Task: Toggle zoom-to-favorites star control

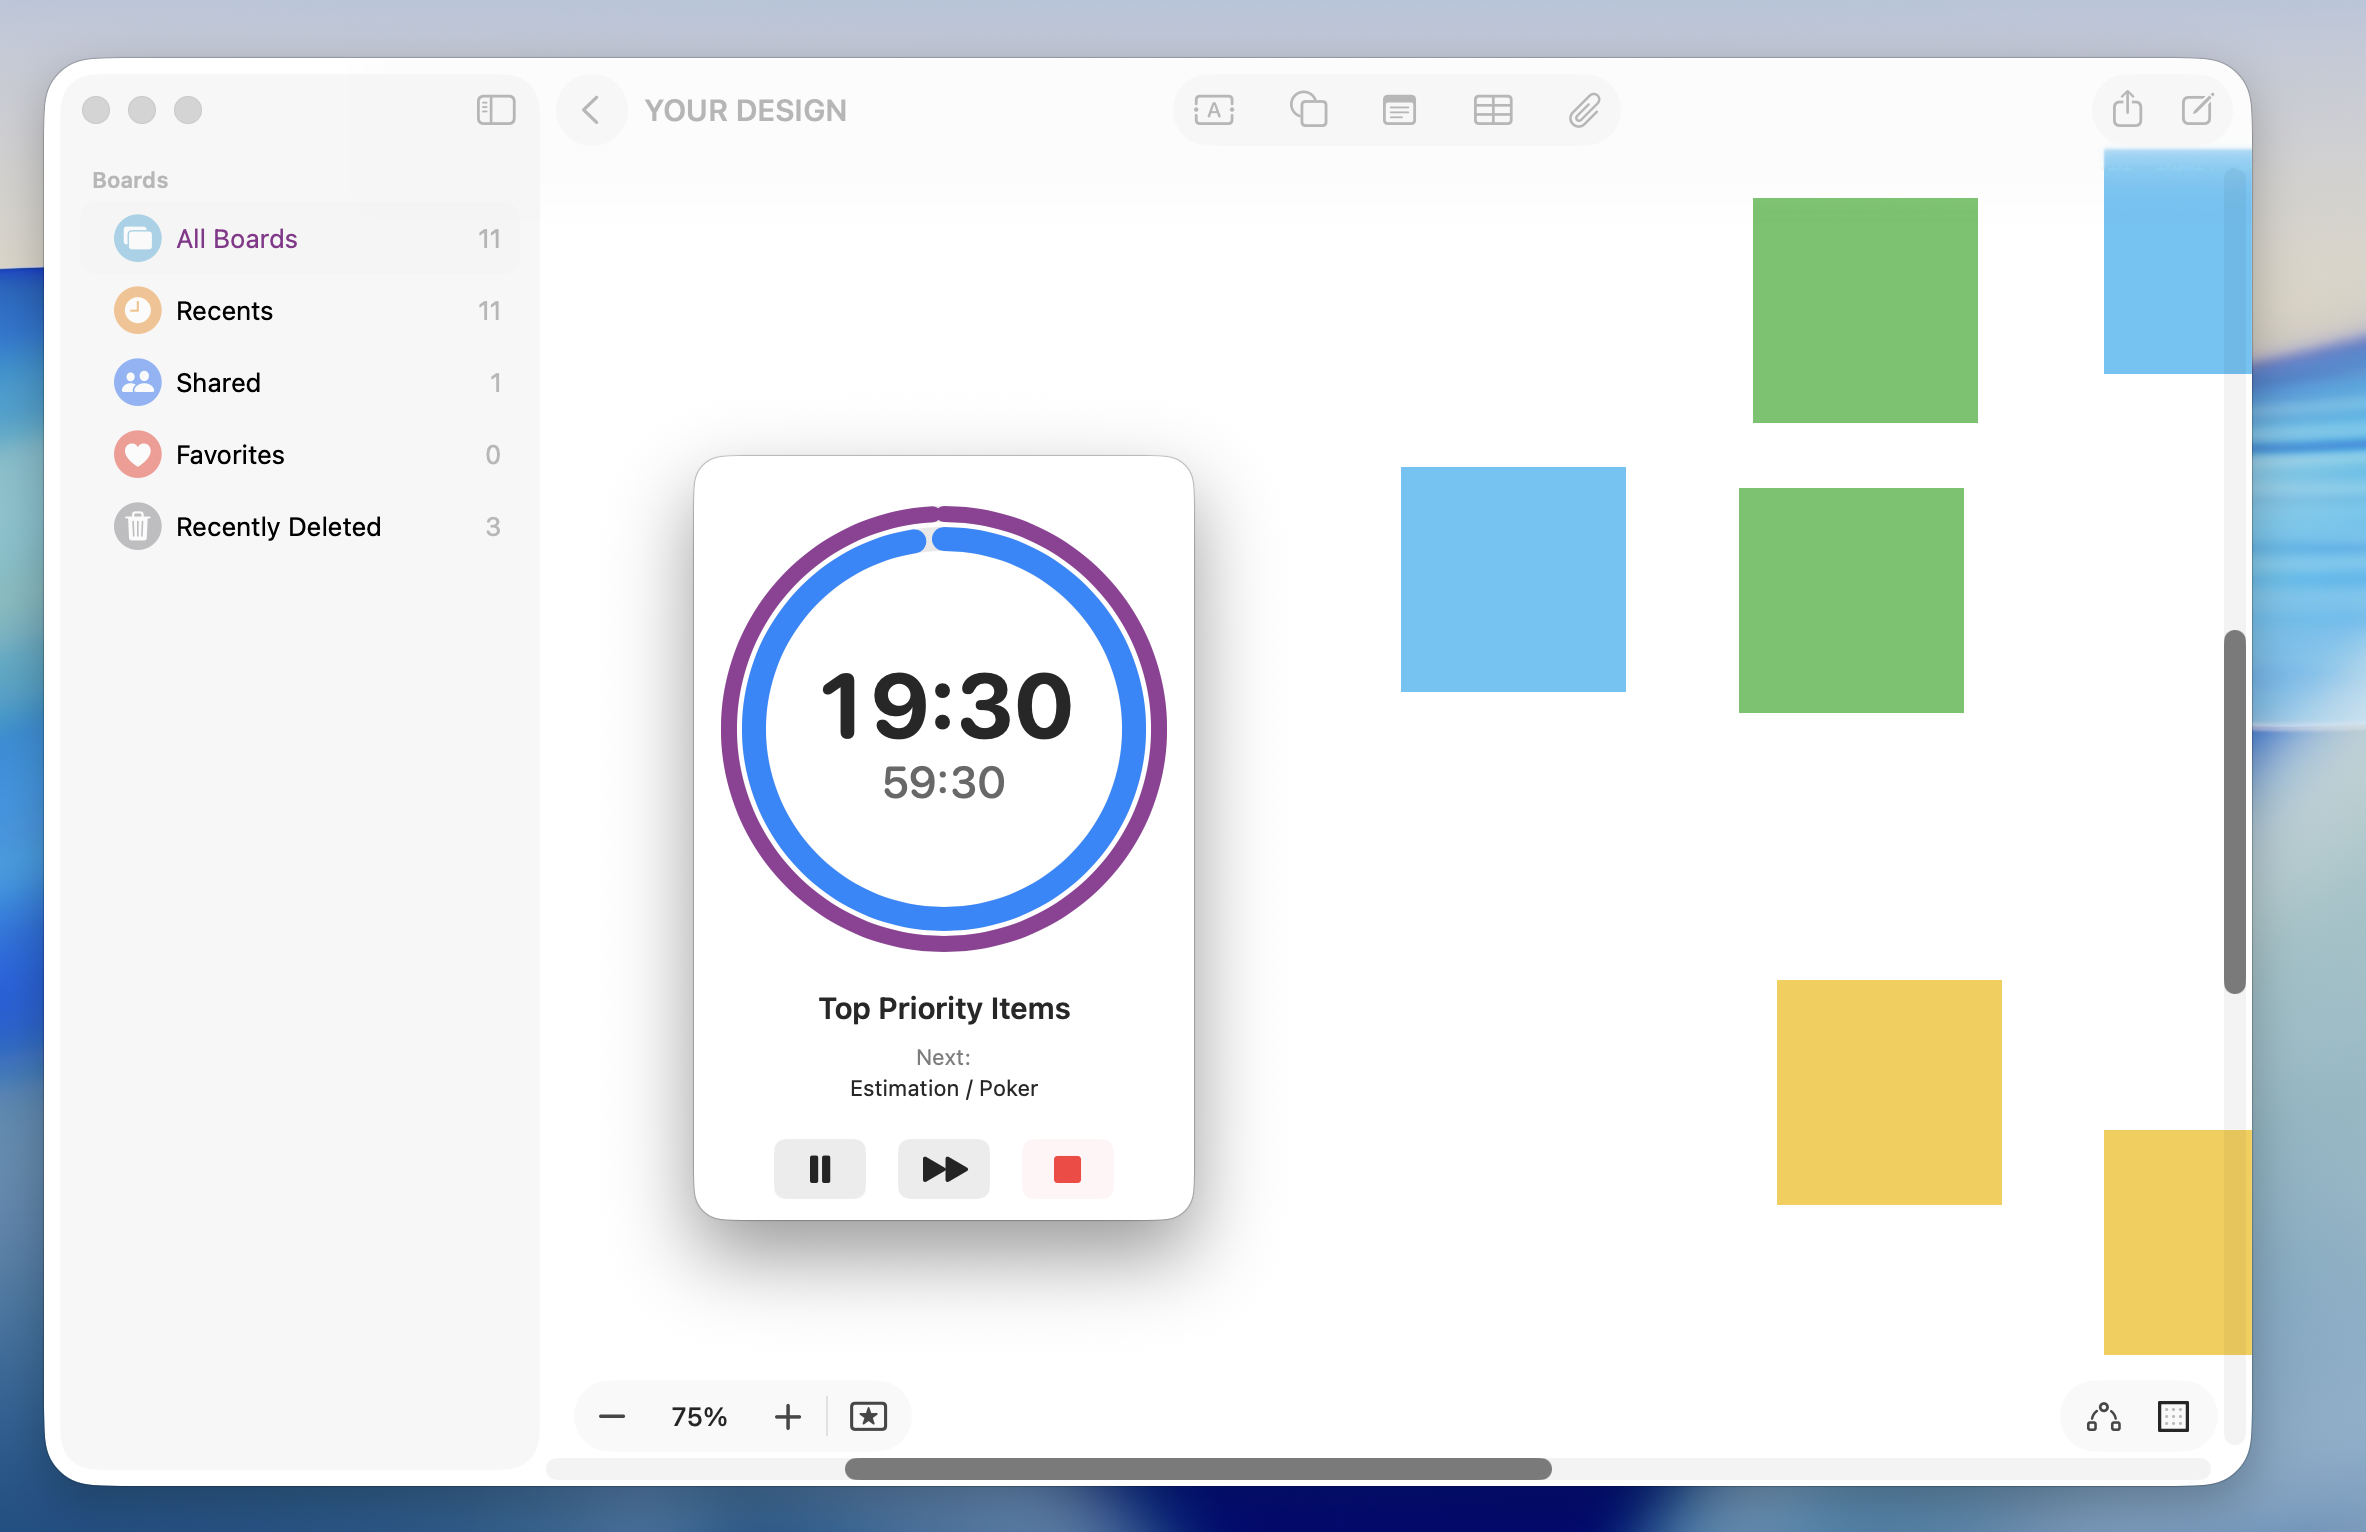Action: [868, 1416]
